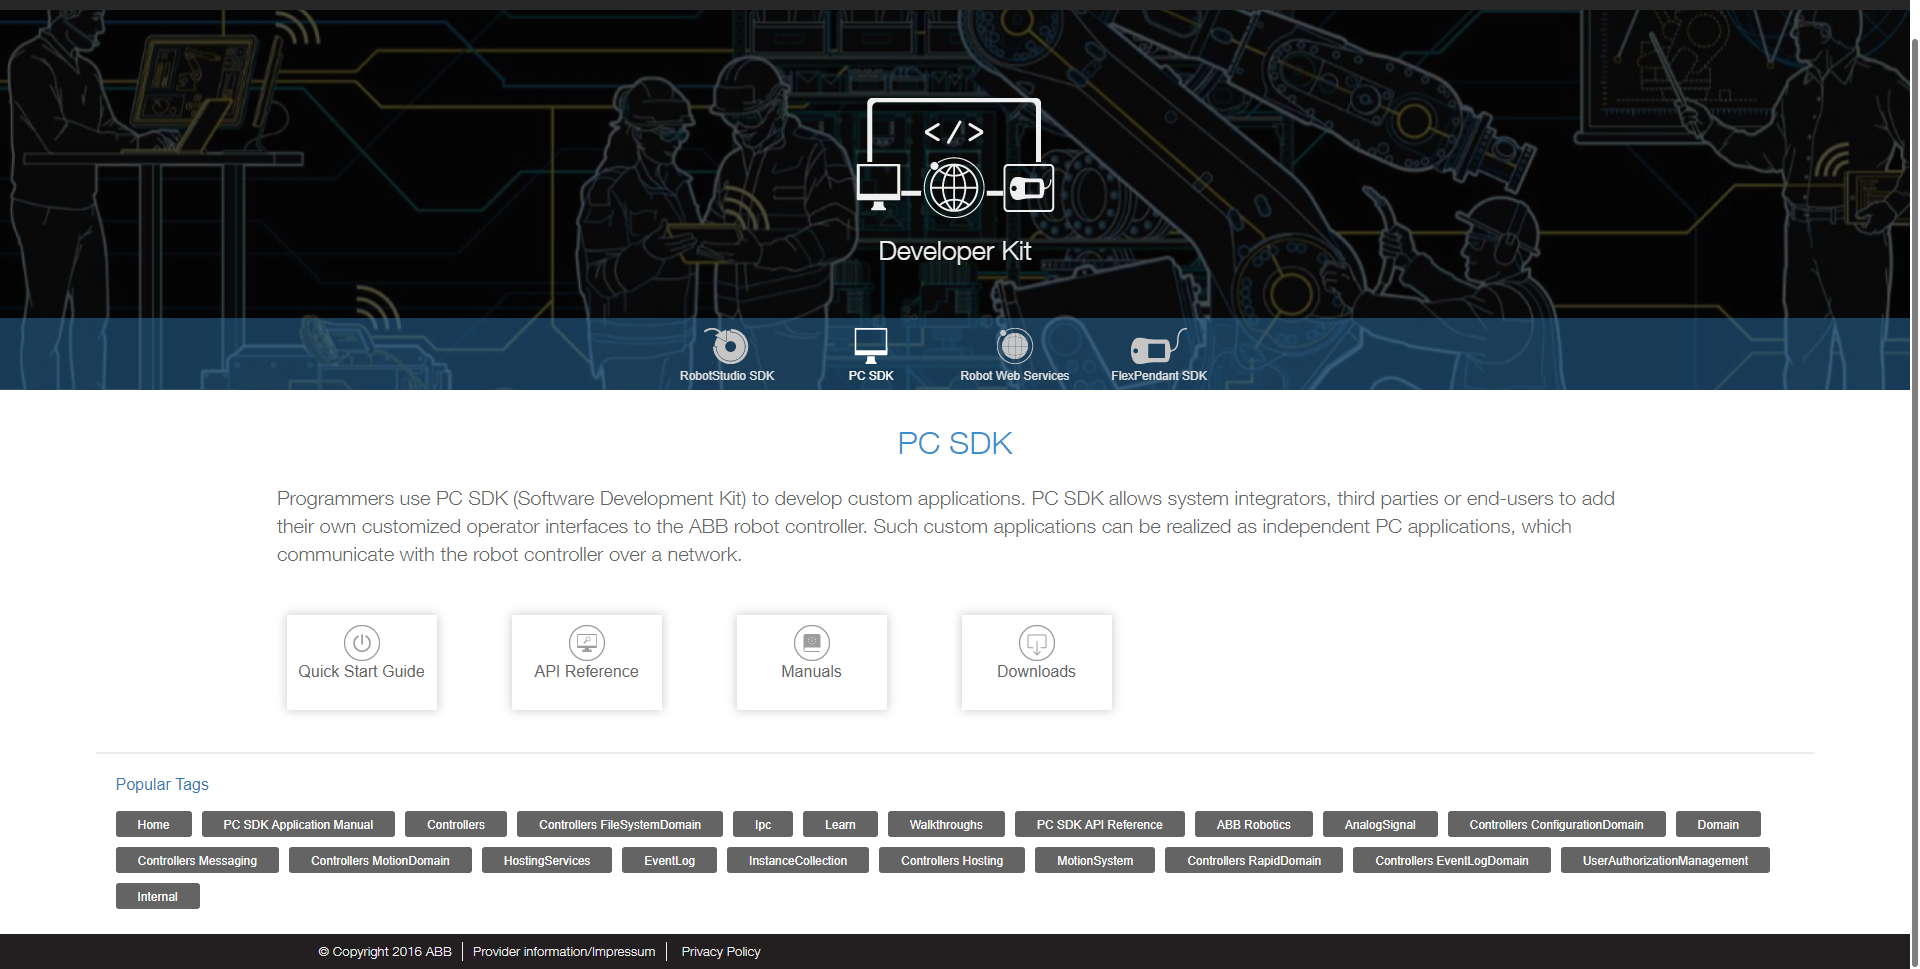Click the API Reference screen icon

coord(586,643)
